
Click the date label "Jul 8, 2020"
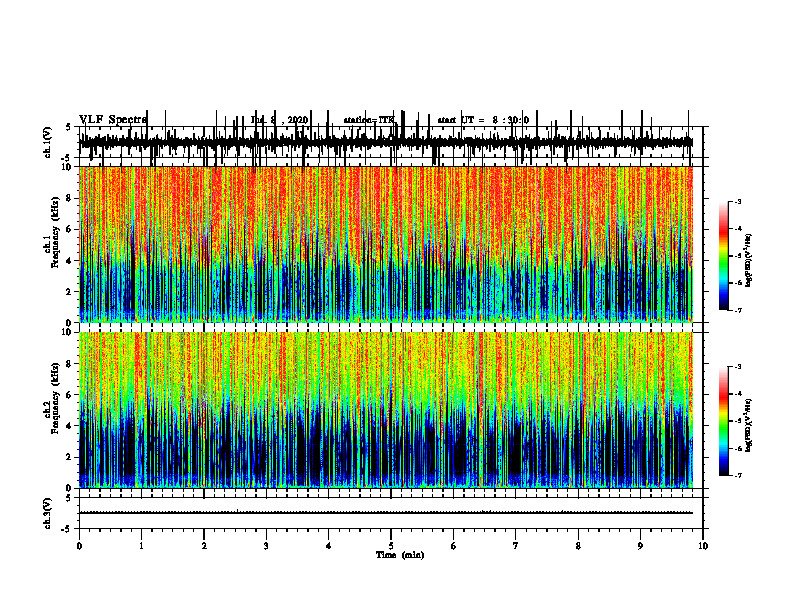[x=279, y=120]
